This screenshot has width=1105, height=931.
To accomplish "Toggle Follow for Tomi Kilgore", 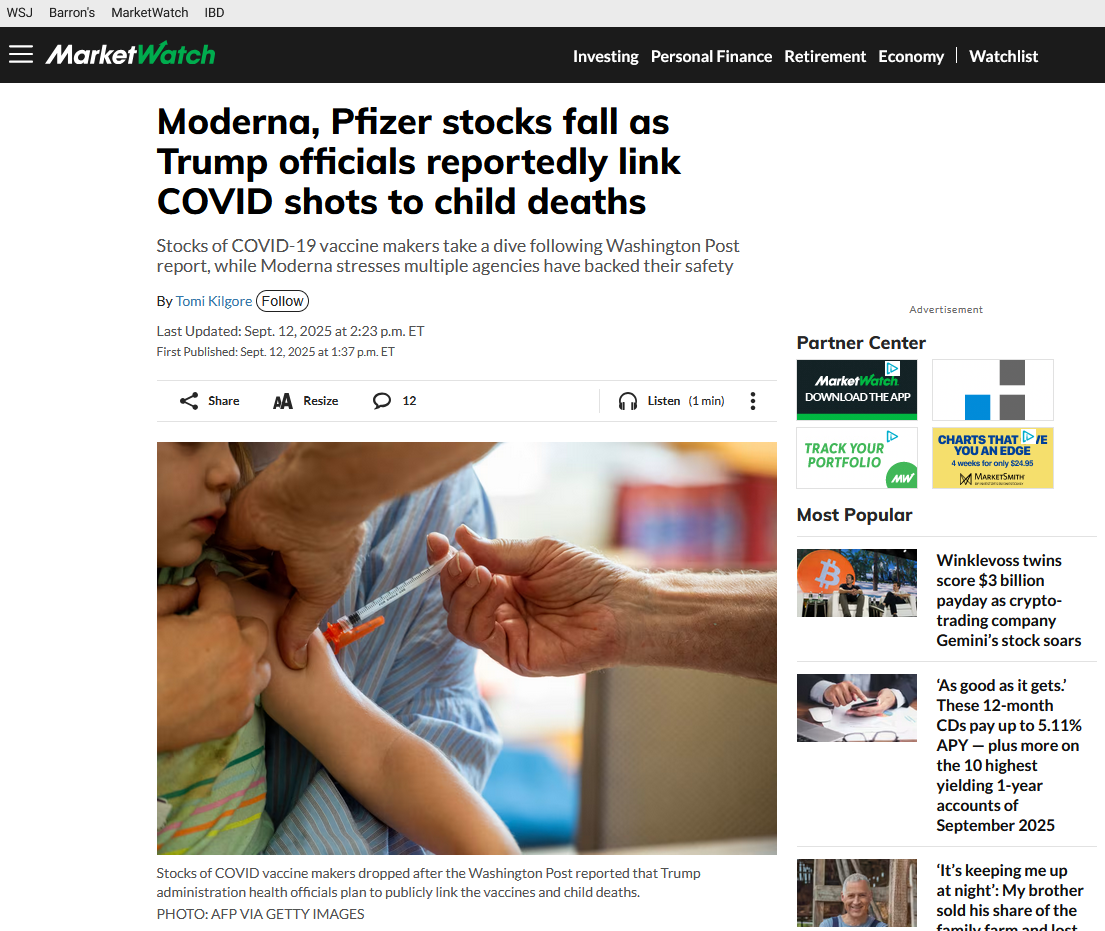I will (283, 301).
